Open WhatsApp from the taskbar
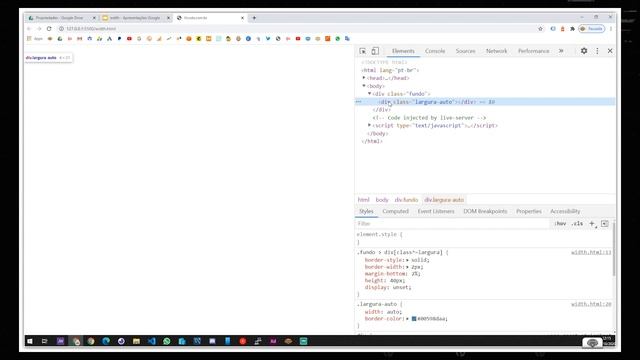Viewport: 640px width, 360px height. (167, 341)
